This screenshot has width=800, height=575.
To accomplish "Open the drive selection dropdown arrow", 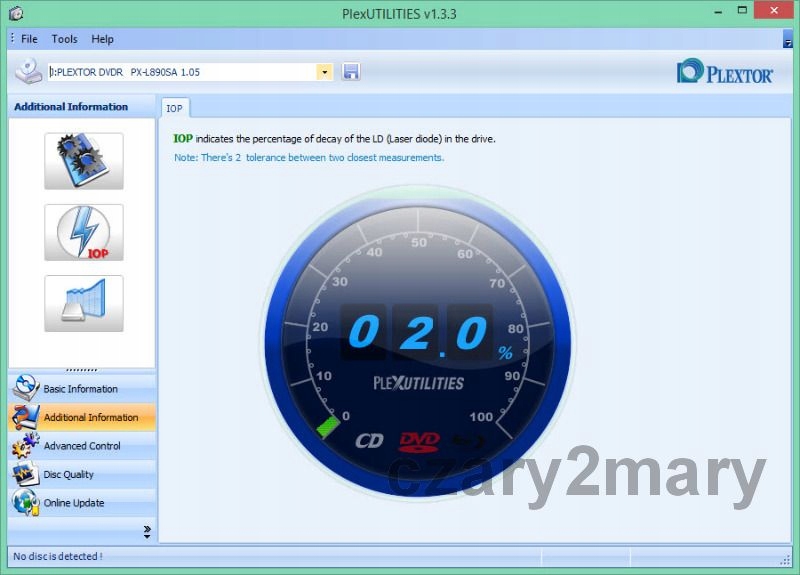I will click(x=324, y=72).
